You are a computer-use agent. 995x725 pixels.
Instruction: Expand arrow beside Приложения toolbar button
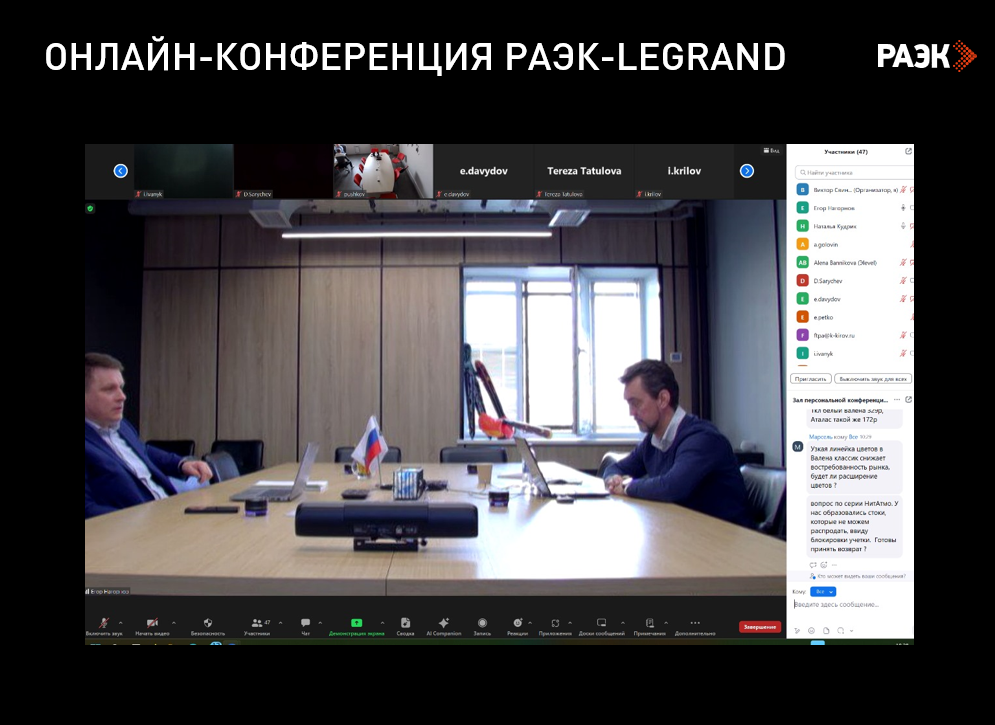pyautogui.click(x=570, y=623)
